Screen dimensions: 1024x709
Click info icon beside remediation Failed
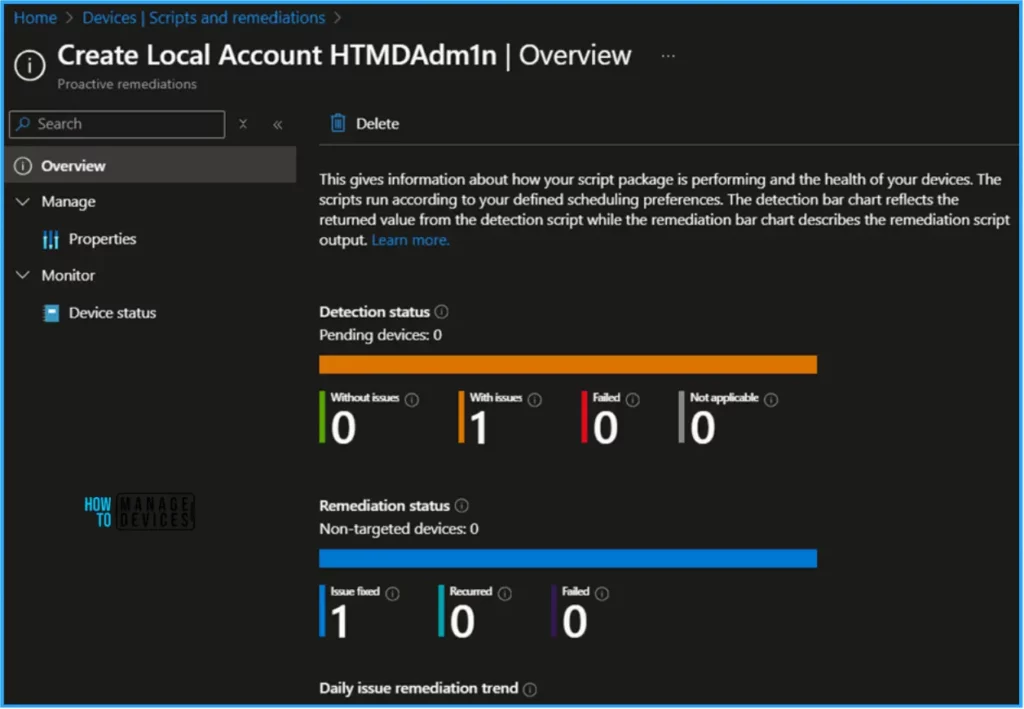point(602,593)
